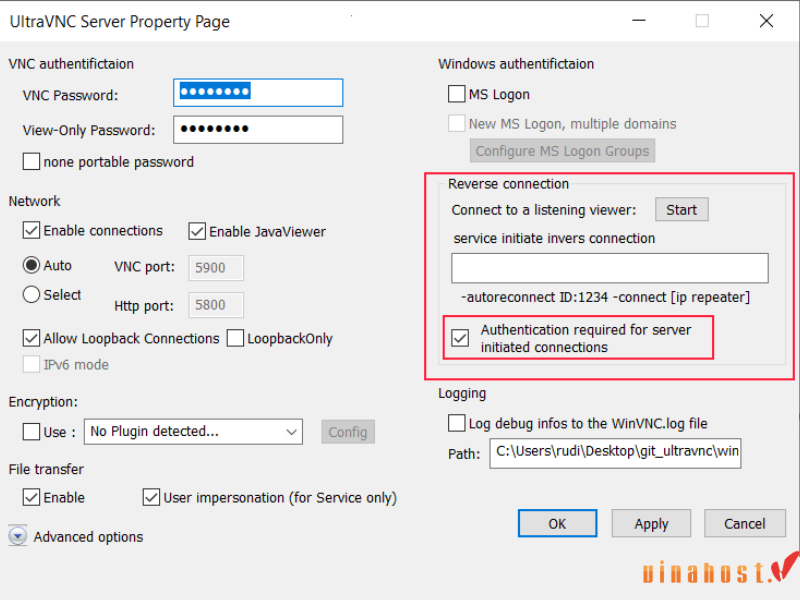
Task: Click the Apply button
Action: pos(651,523)
